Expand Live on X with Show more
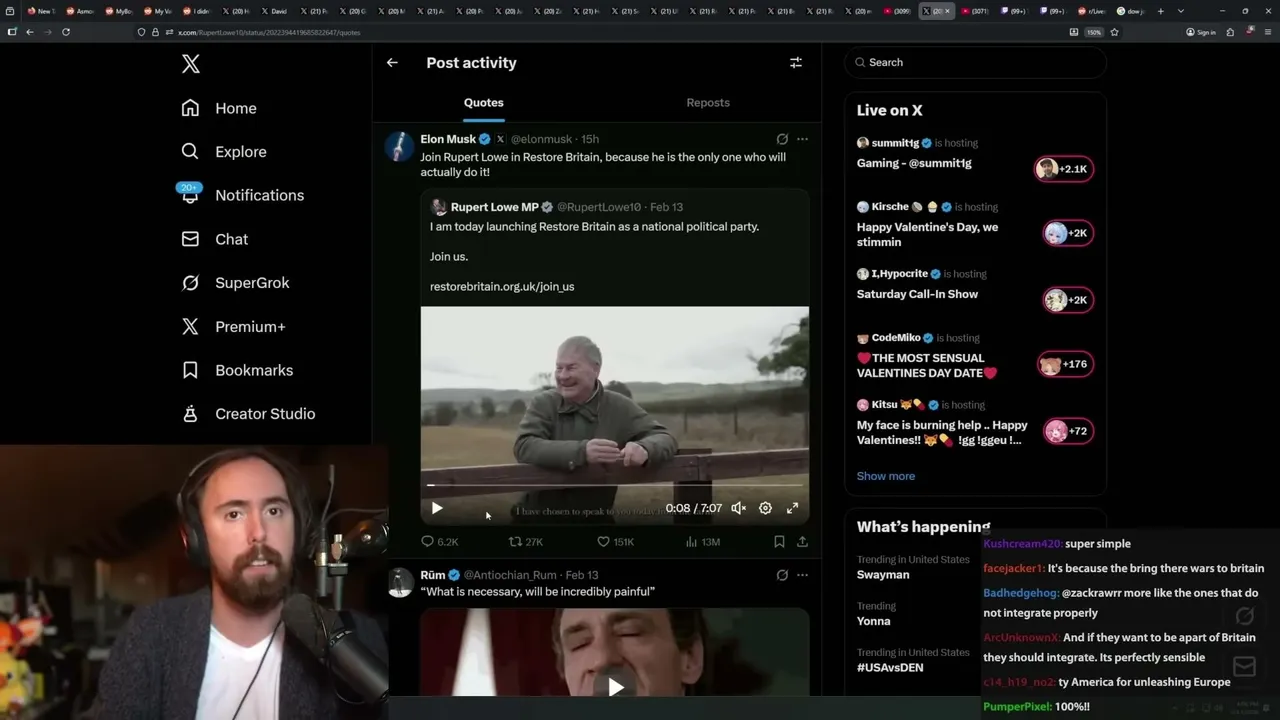The height and width of the screenshot is (720, 1280). pyautogui.click(x=886, y=476)
